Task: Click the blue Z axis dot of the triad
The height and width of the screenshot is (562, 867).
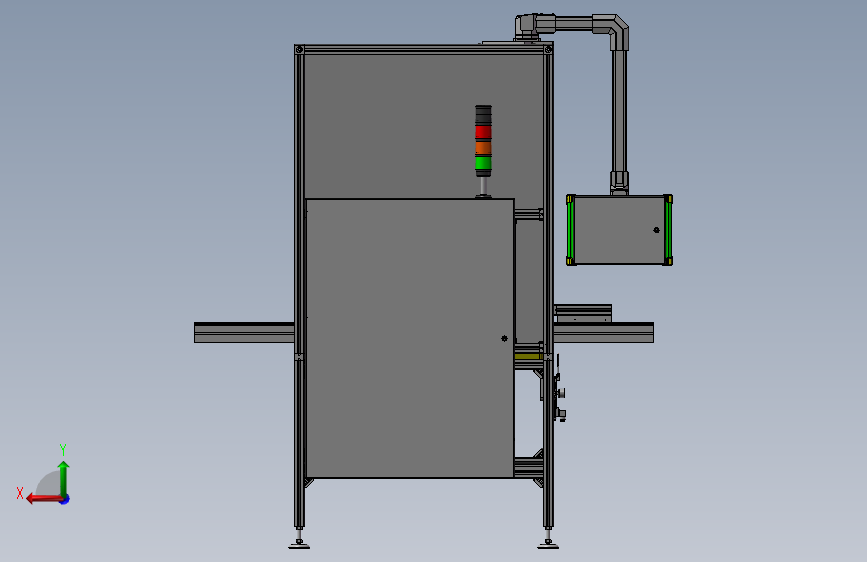Action: pos(65,499)
